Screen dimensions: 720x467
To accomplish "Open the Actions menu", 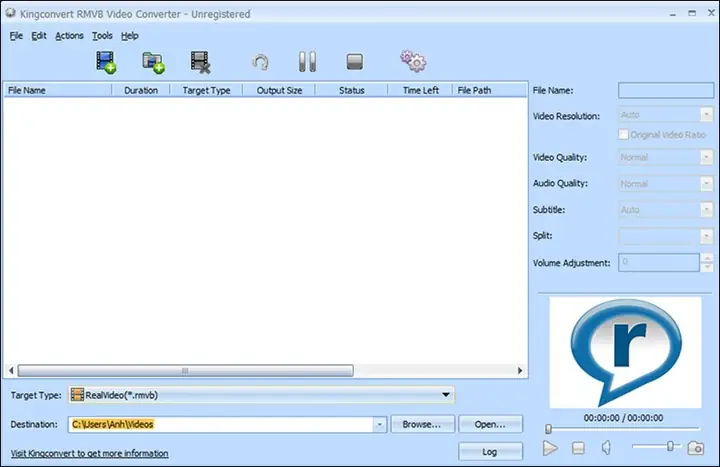I will (69, 36).
